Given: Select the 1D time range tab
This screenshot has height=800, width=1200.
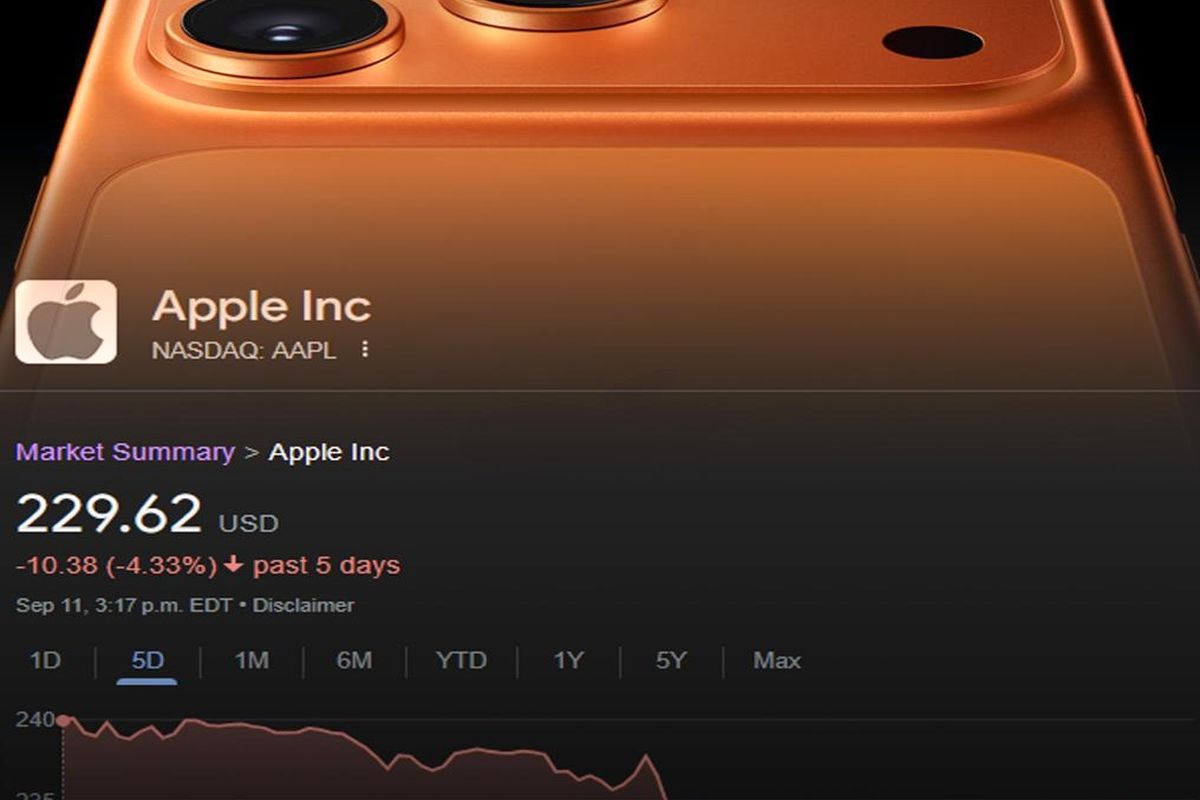Looking at the screenshot, I should 45,660.
